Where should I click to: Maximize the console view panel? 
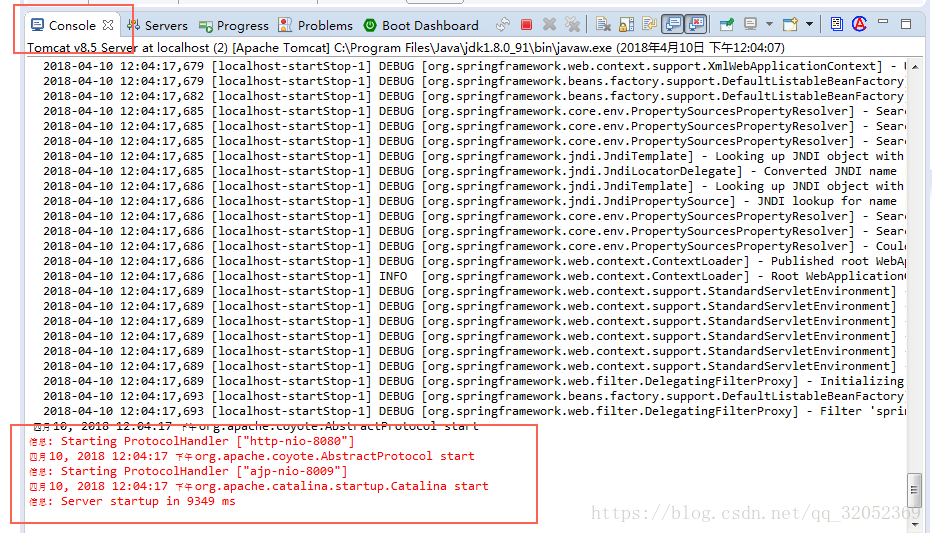[906, 24]
